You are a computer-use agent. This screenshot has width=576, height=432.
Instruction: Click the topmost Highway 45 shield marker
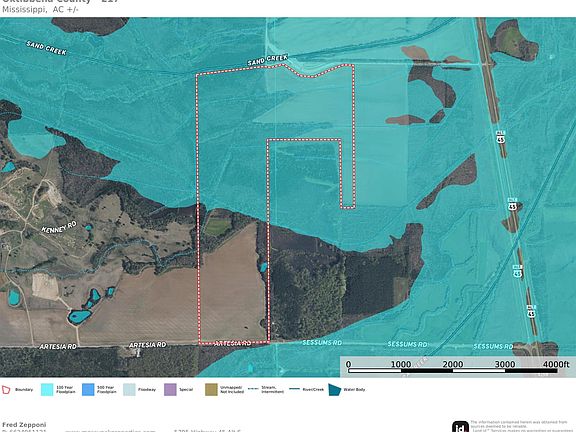point(501,136)
